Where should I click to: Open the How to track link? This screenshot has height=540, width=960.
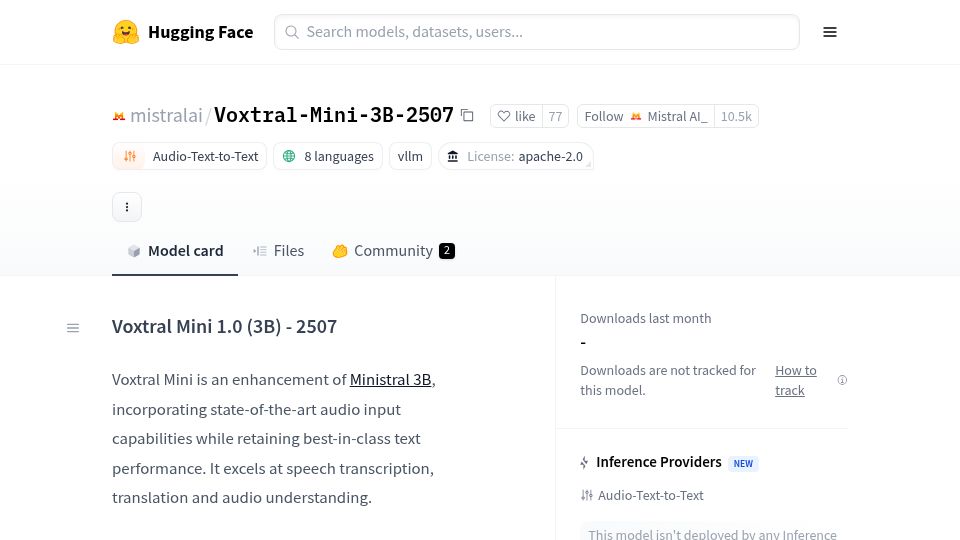point(796,380)
